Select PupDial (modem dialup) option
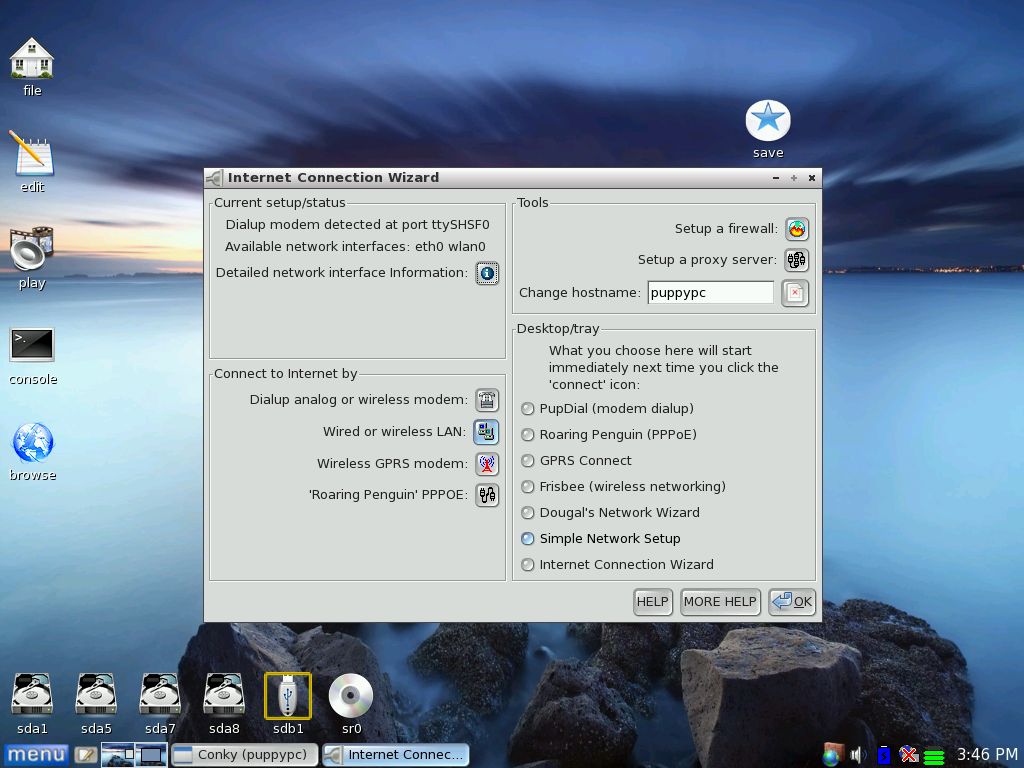 pyautogui.click(x=528, y=409)
